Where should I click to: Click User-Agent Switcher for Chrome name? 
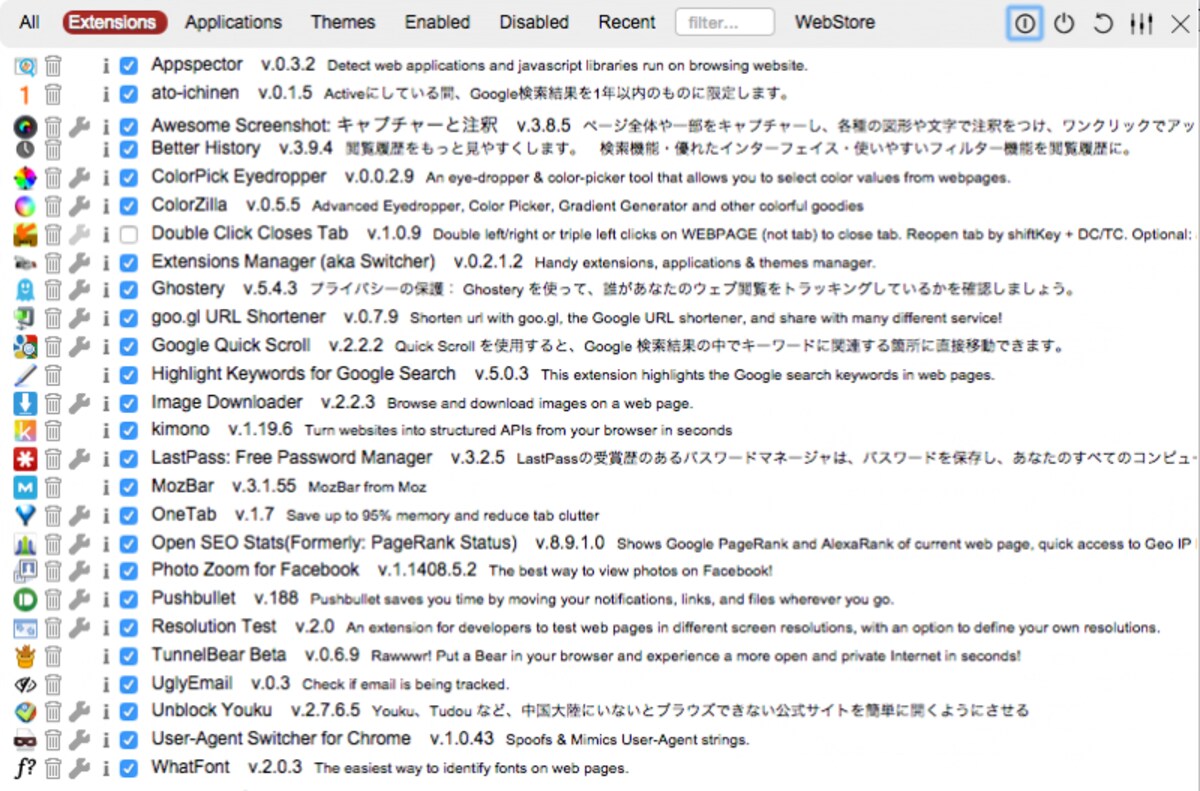[x=281, y=740]
